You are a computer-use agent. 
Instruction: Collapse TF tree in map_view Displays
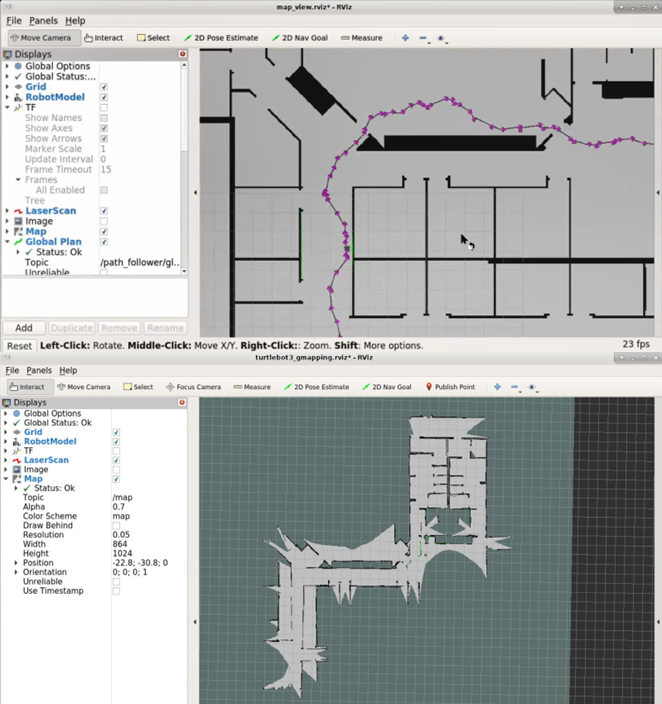pyautogui.click(x=7, y=107)
